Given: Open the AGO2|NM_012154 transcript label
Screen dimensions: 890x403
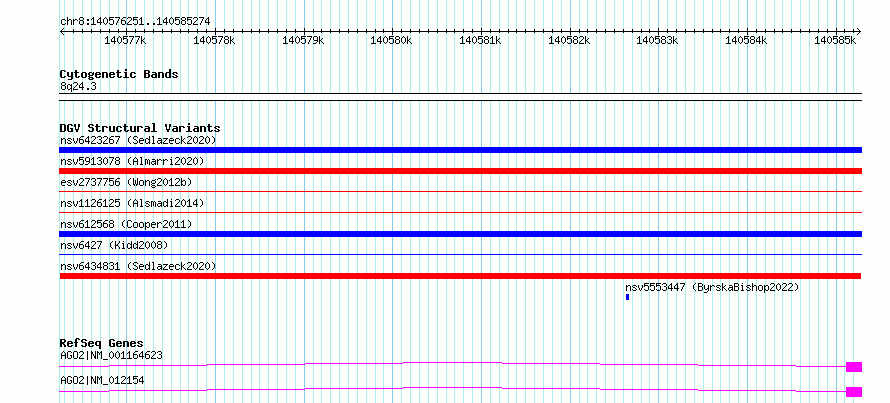Looking at the screenshot, I should (102, 380).
